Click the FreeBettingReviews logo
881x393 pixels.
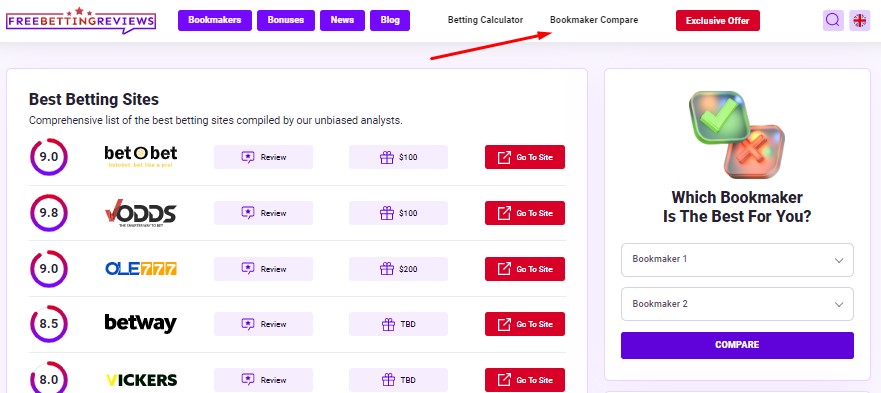(x=81, y=21)
